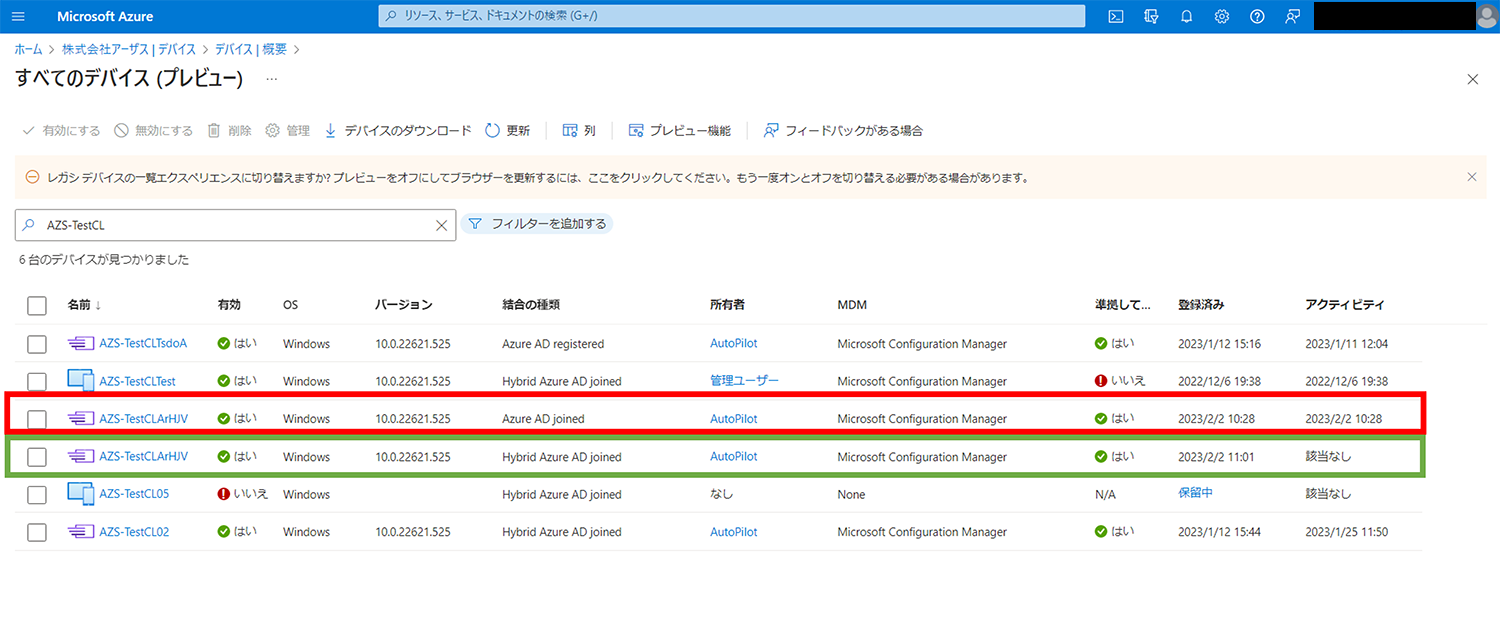Toggle the select-all devices checkbox
Viewport: 1500px width, 625px height.
click(x=37, y=305)
